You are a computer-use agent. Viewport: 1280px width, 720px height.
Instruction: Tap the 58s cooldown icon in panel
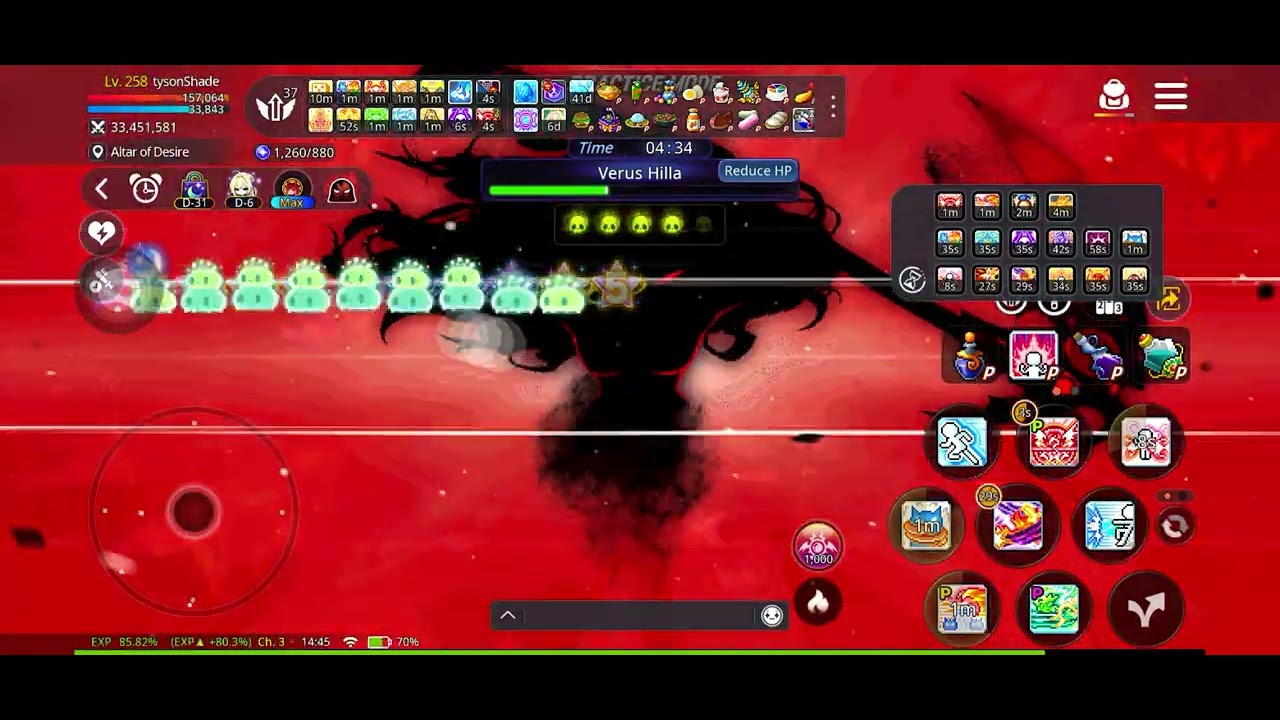1097,243
